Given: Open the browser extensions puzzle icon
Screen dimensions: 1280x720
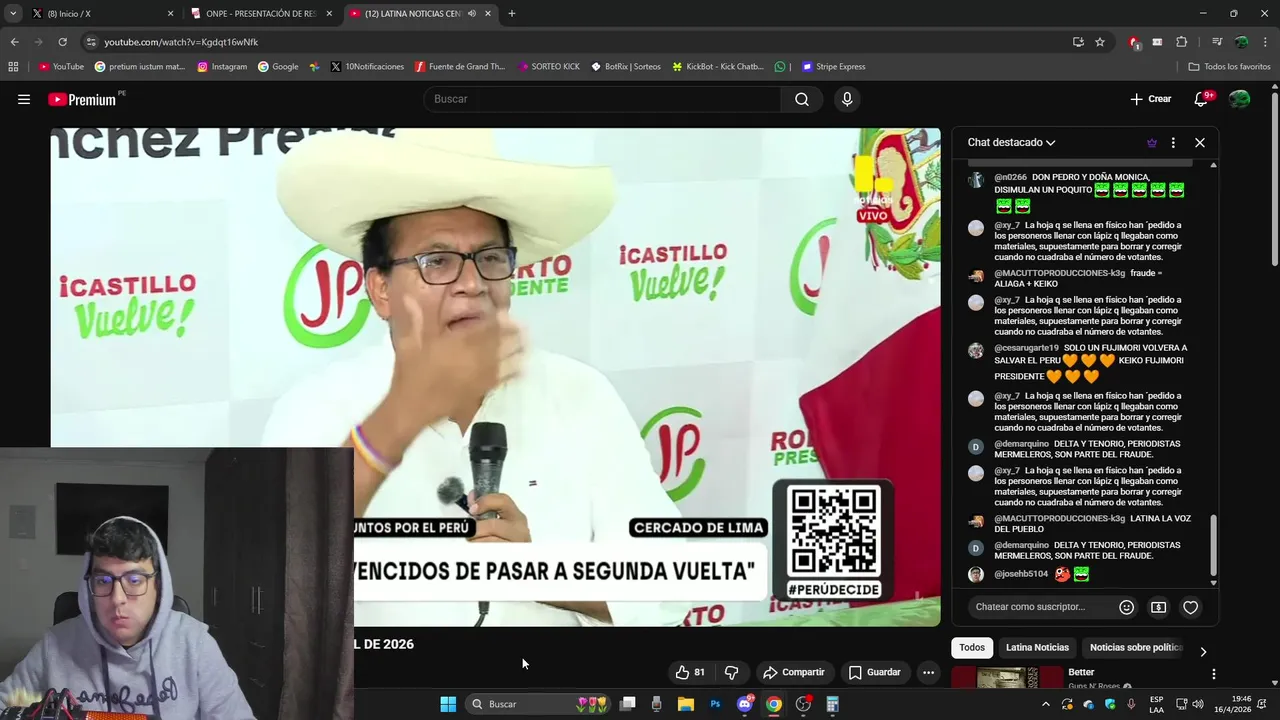Looking at the screenshot, I should click(1181, 42).
